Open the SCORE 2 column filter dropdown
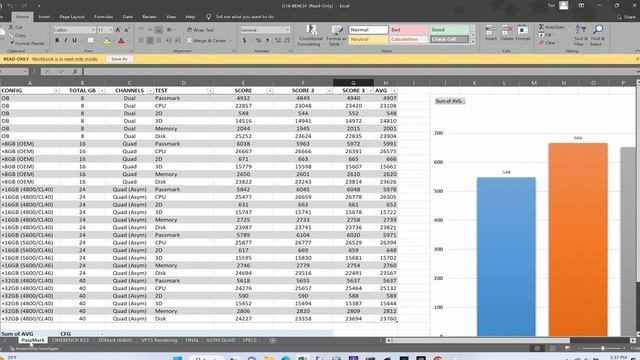 [x=329, y=91]
